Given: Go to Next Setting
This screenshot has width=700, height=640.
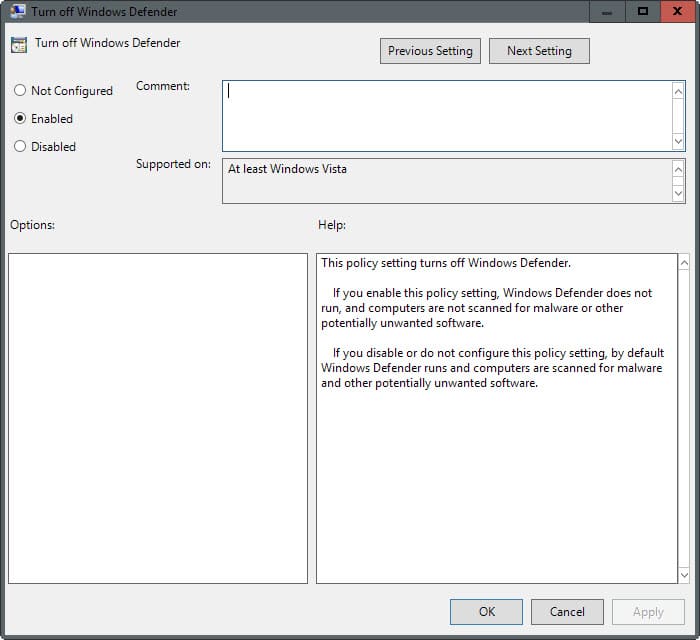Looking at the screenshot, I should point(539,51).
